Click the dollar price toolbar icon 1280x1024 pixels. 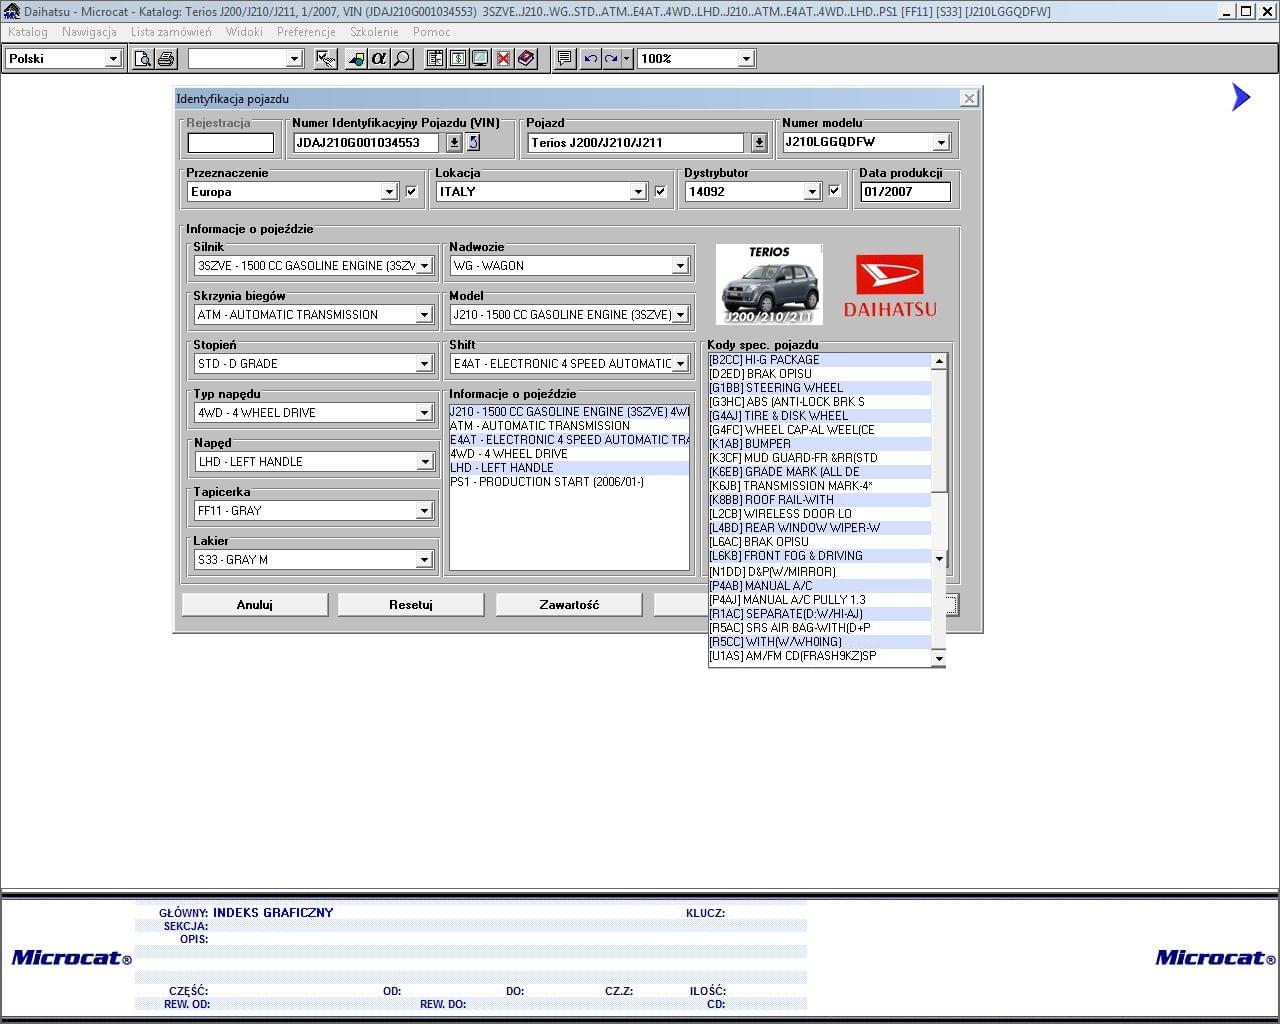457,59
